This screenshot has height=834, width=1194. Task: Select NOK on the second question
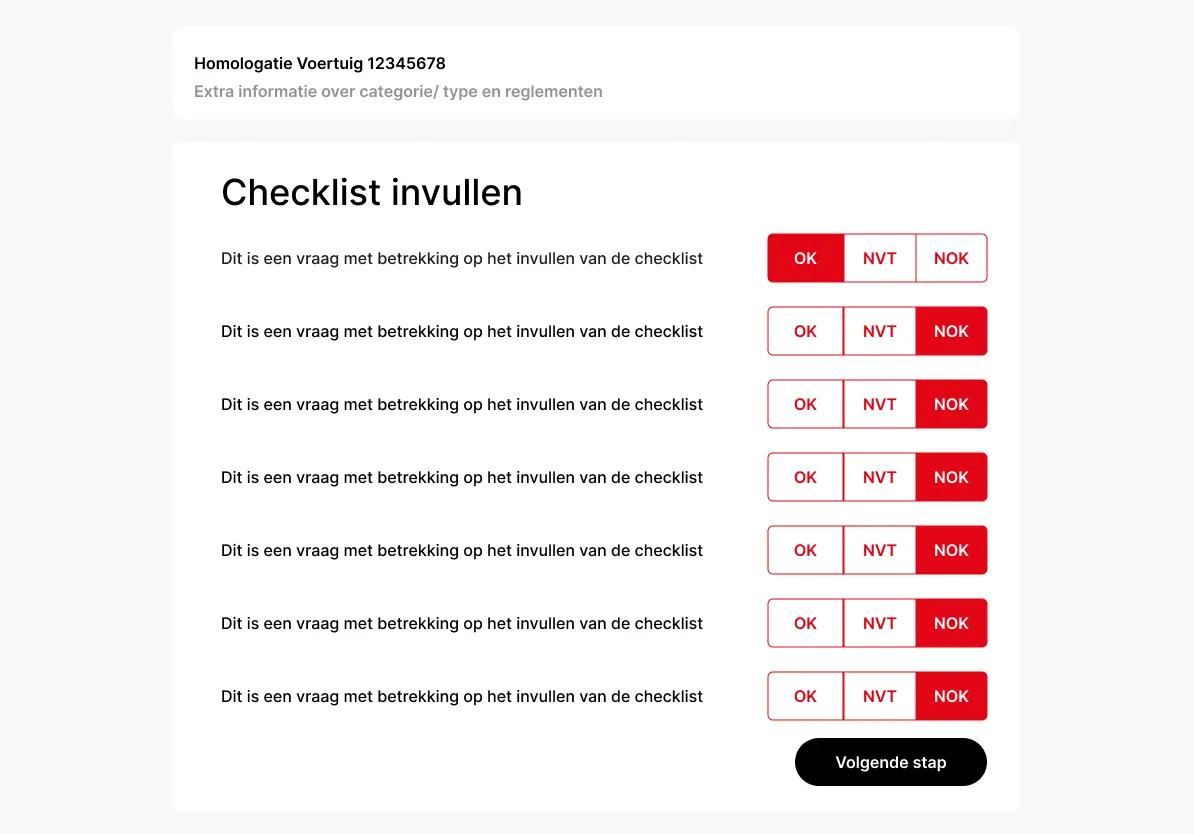[x=951, y=331]
